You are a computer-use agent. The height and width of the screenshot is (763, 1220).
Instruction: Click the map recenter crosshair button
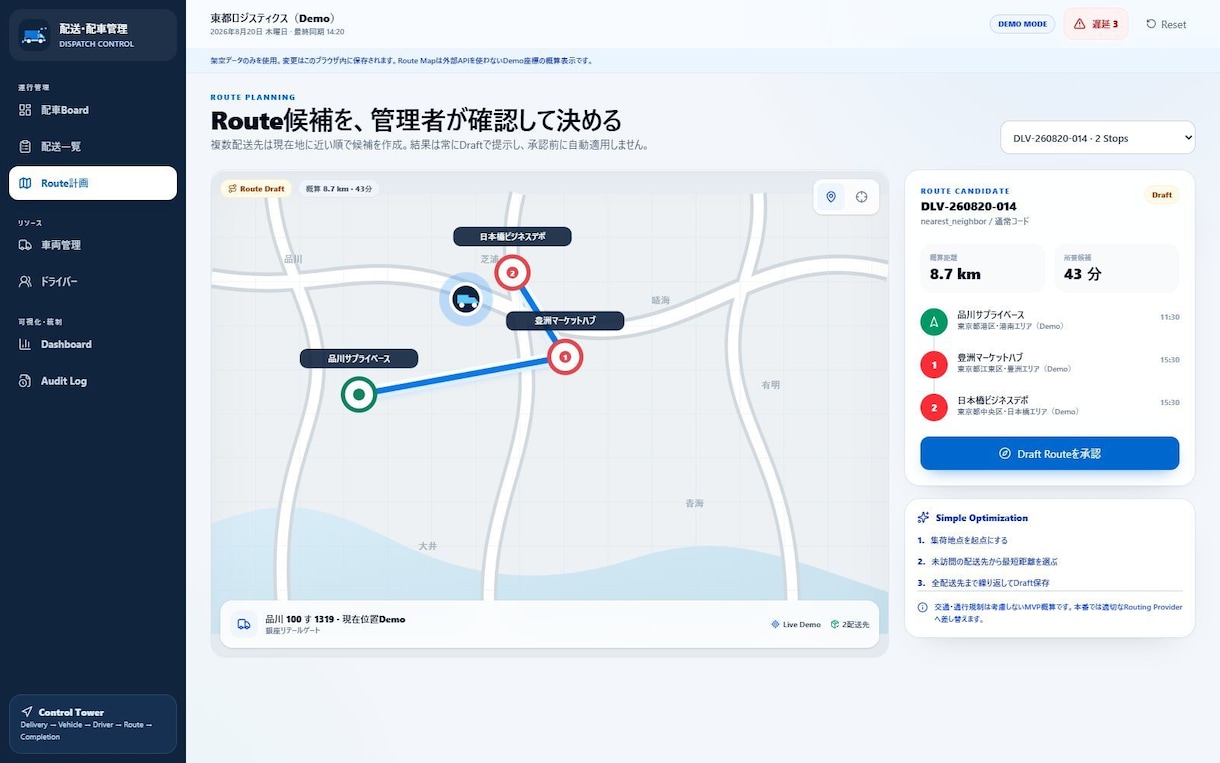pos(861,197)
